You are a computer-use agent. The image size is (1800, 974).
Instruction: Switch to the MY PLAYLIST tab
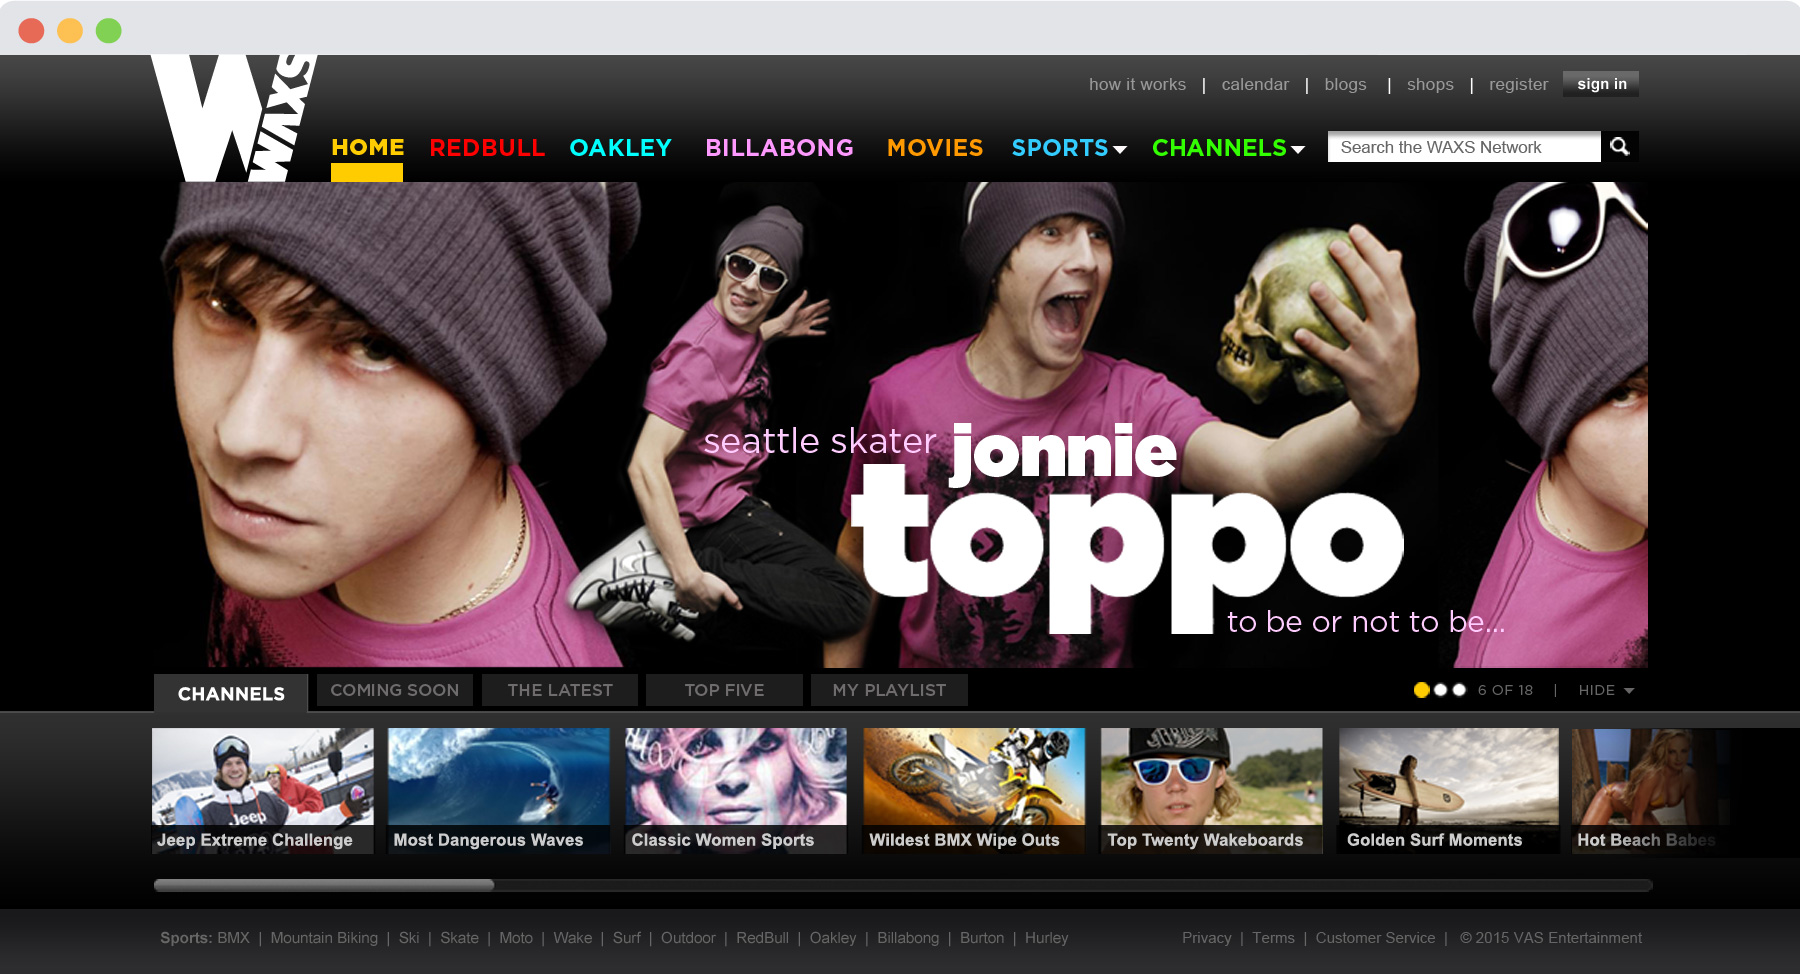889,690
